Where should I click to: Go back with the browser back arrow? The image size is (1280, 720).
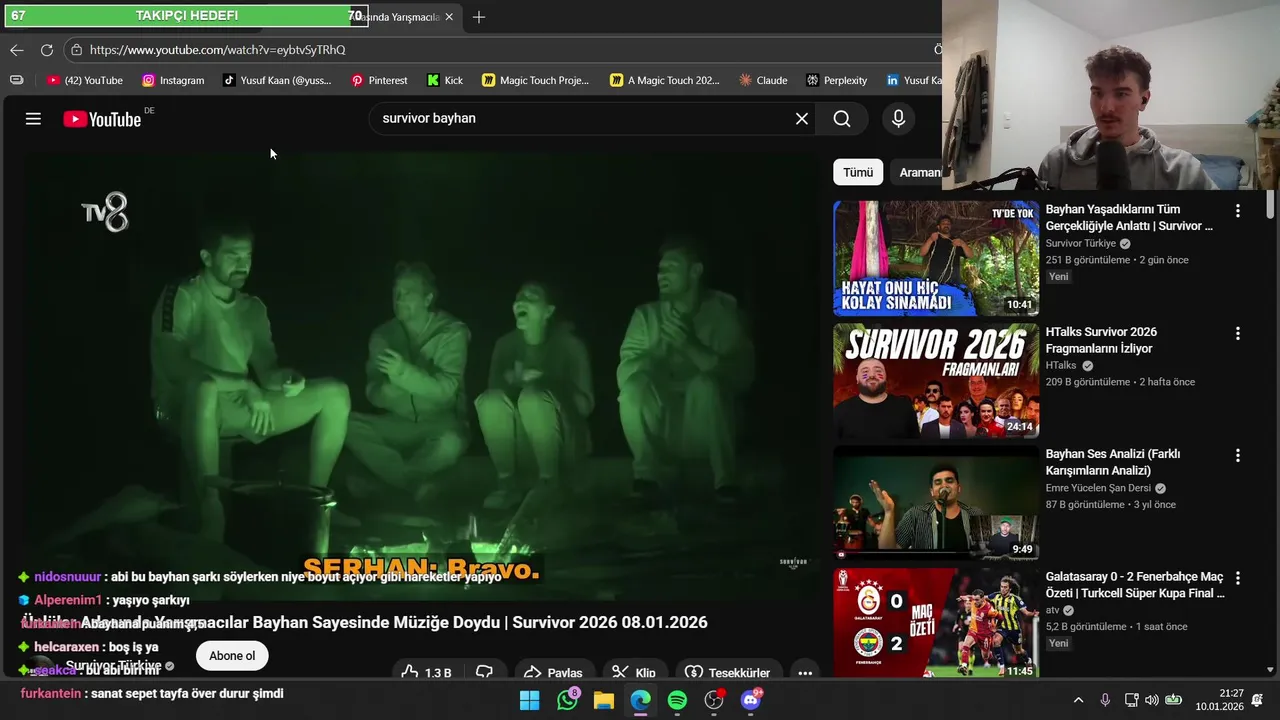click(x=17, y=50)
